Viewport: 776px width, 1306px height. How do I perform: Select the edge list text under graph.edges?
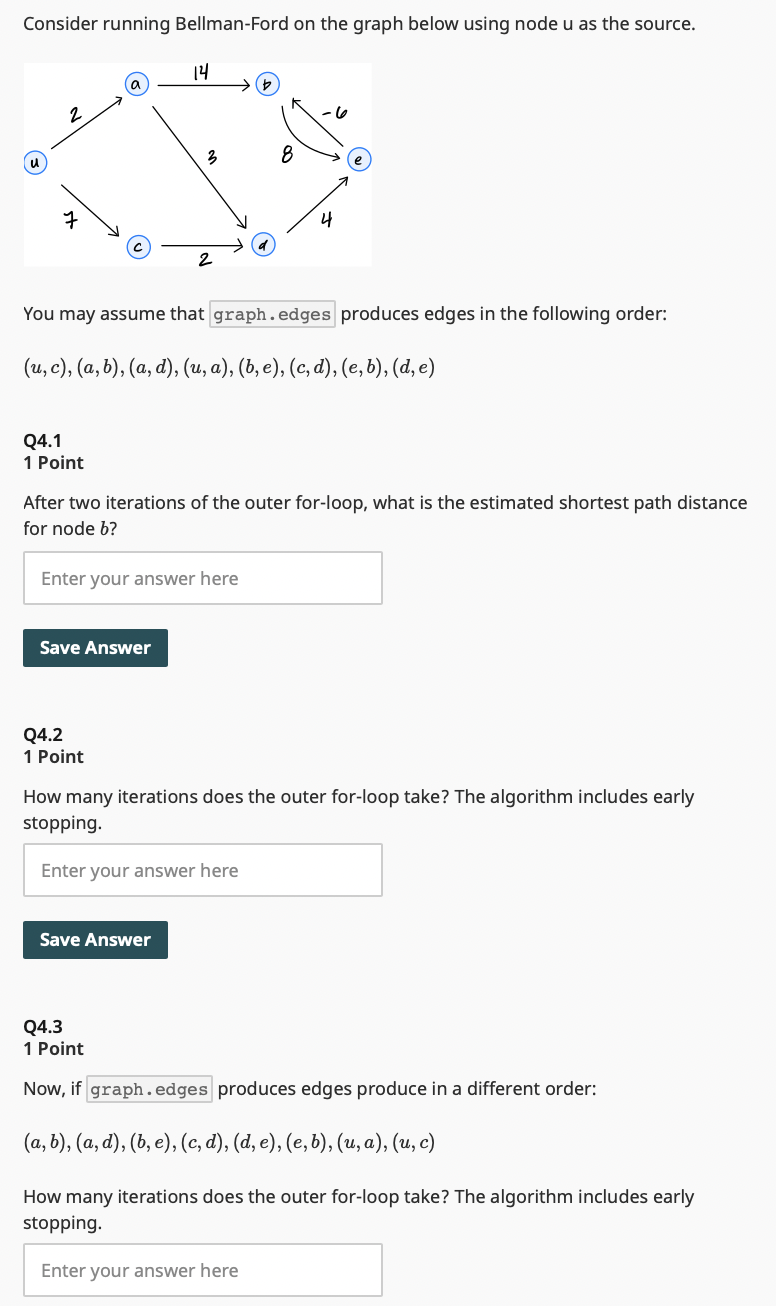tap(228, 367)
